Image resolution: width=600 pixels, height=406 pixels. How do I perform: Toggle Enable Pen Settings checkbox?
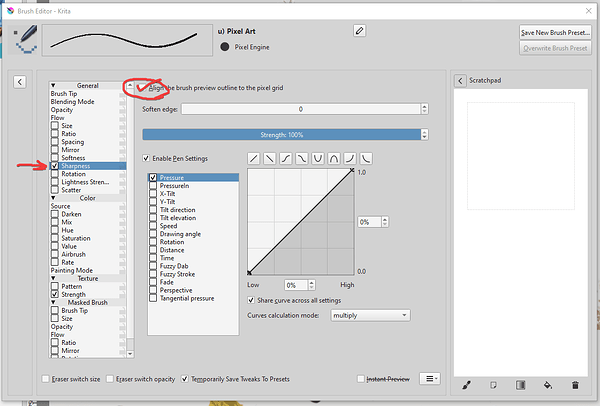(x=146, y=158)
